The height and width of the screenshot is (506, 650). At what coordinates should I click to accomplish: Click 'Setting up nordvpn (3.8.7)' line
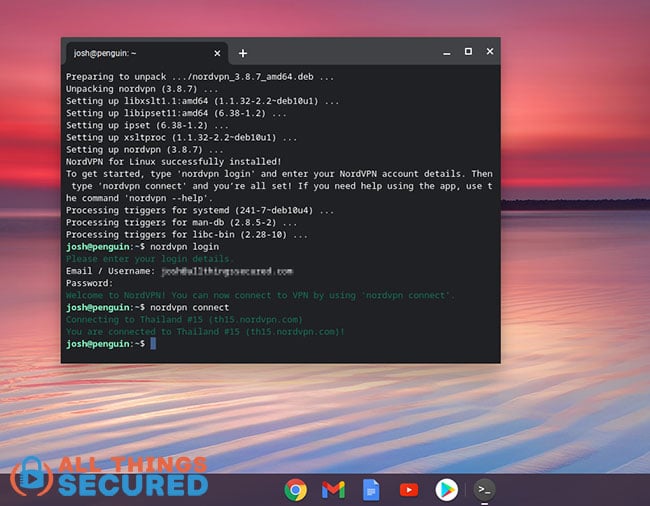coord(144,150)
